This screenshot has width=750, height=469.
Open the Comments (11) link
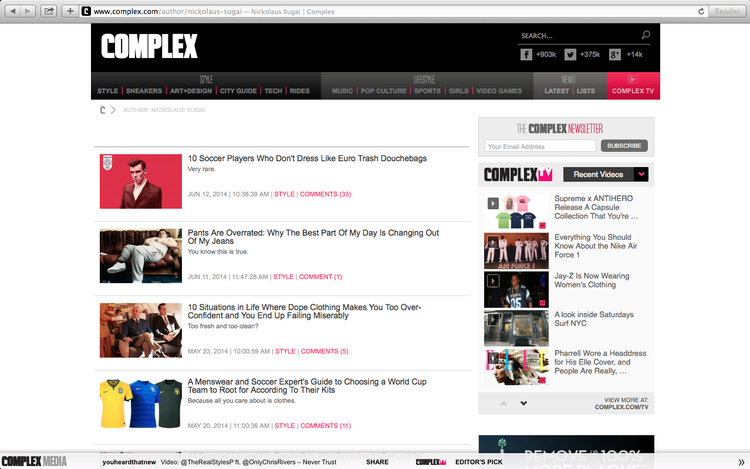(x=325, y=426)
